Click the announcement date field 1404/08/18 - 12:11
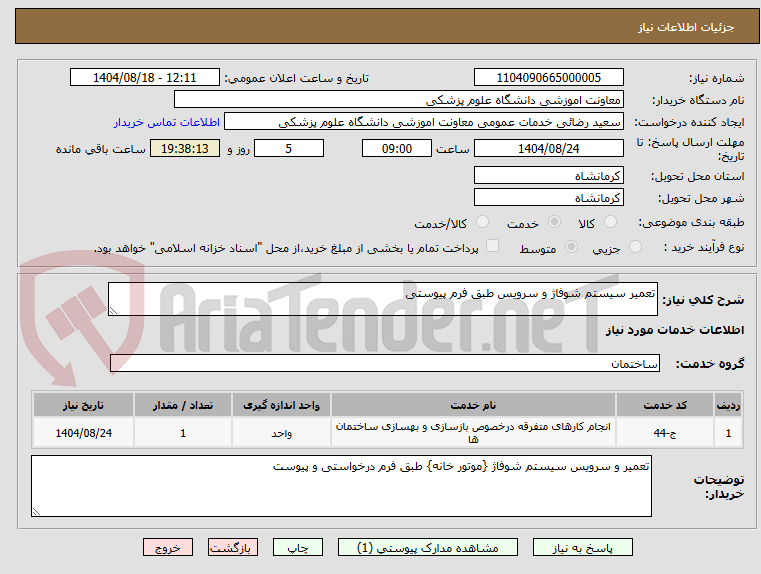This screenshot has height=574, width=761. point(145,78)
